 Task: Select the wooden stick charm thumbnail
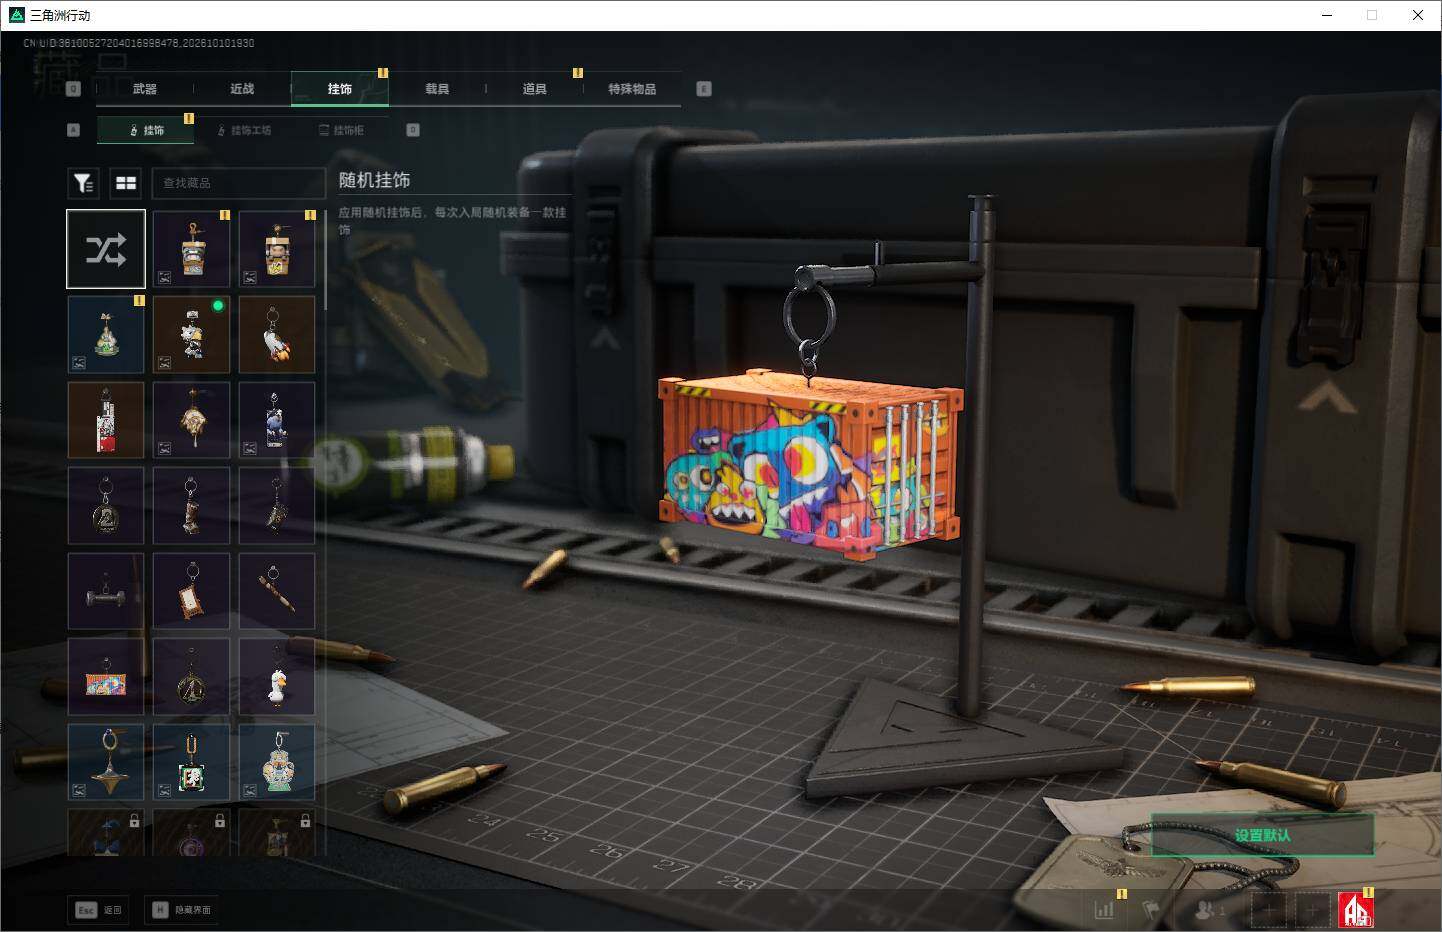tap(277, 592)
